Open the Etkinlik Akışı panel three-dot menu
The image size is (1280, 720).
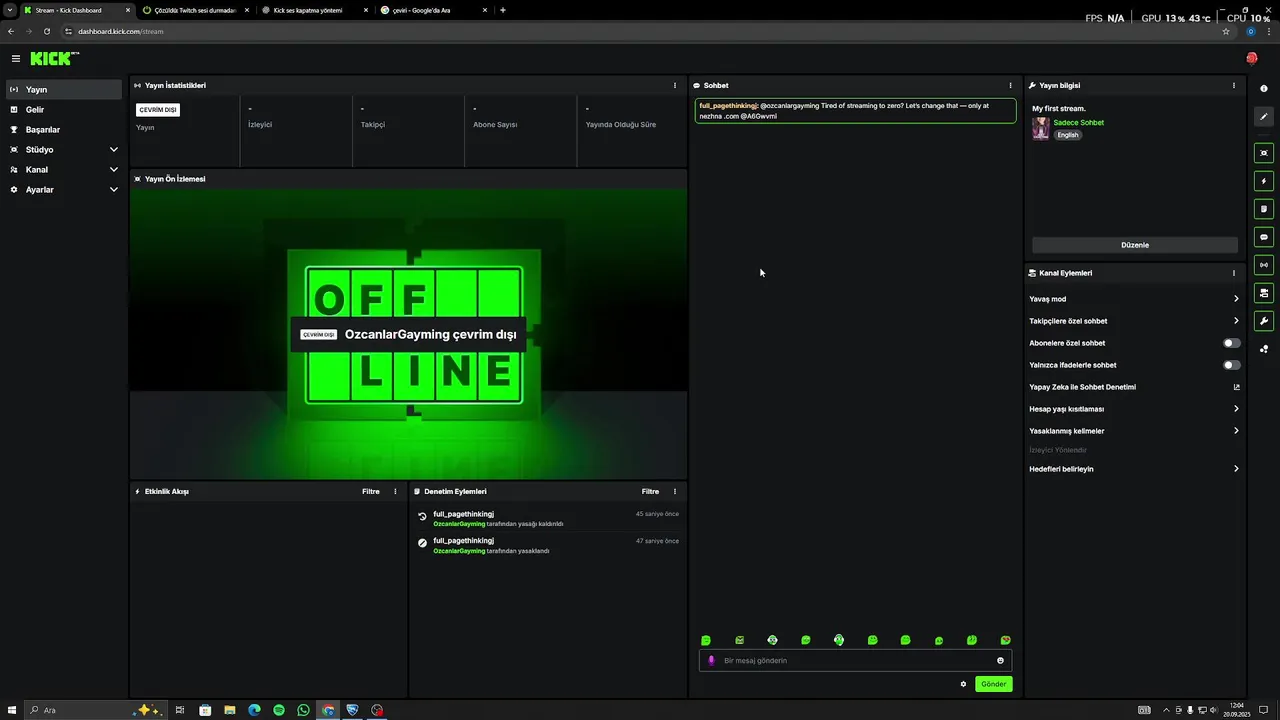tap(395, 491)
